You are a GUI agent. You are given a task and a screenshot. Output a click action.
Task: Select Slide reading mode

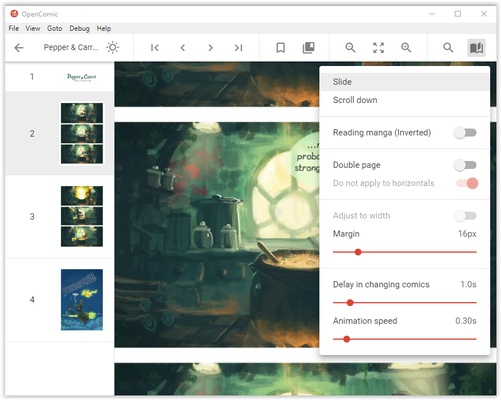pos(404,82)
